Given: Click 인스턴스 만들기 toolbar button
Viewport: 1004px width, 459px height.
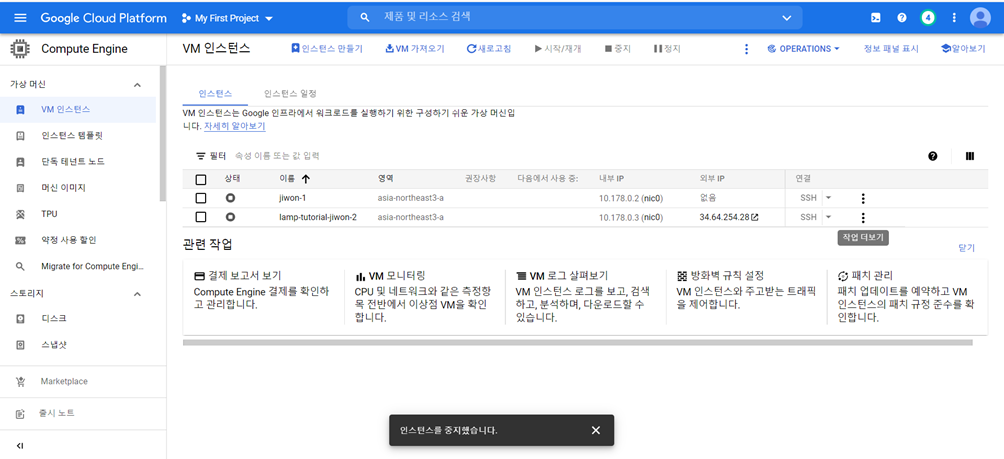Looking at the screenshot, I should pos(327,49).
